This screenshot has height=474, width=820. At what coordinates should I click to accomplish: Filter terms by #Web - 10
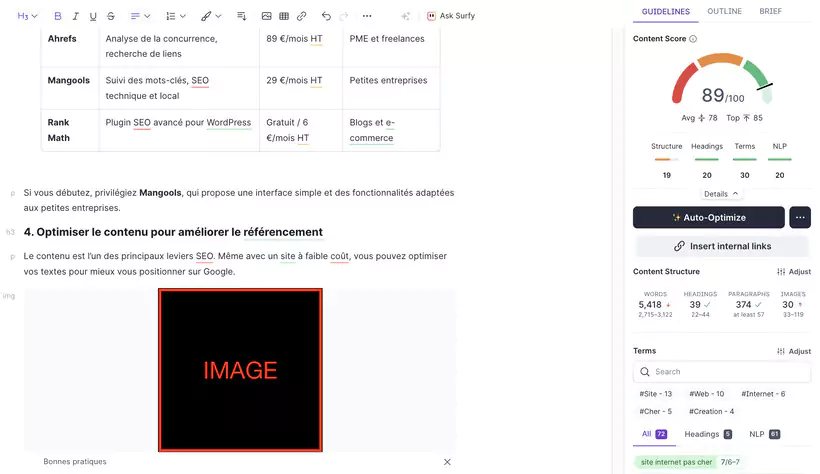coord(707,394)
